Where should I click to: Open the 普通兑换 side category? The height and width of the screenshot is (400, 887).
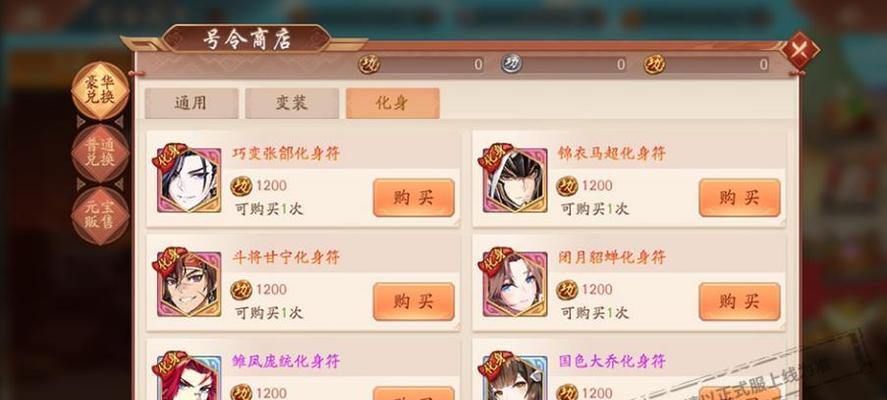point(100,153)
